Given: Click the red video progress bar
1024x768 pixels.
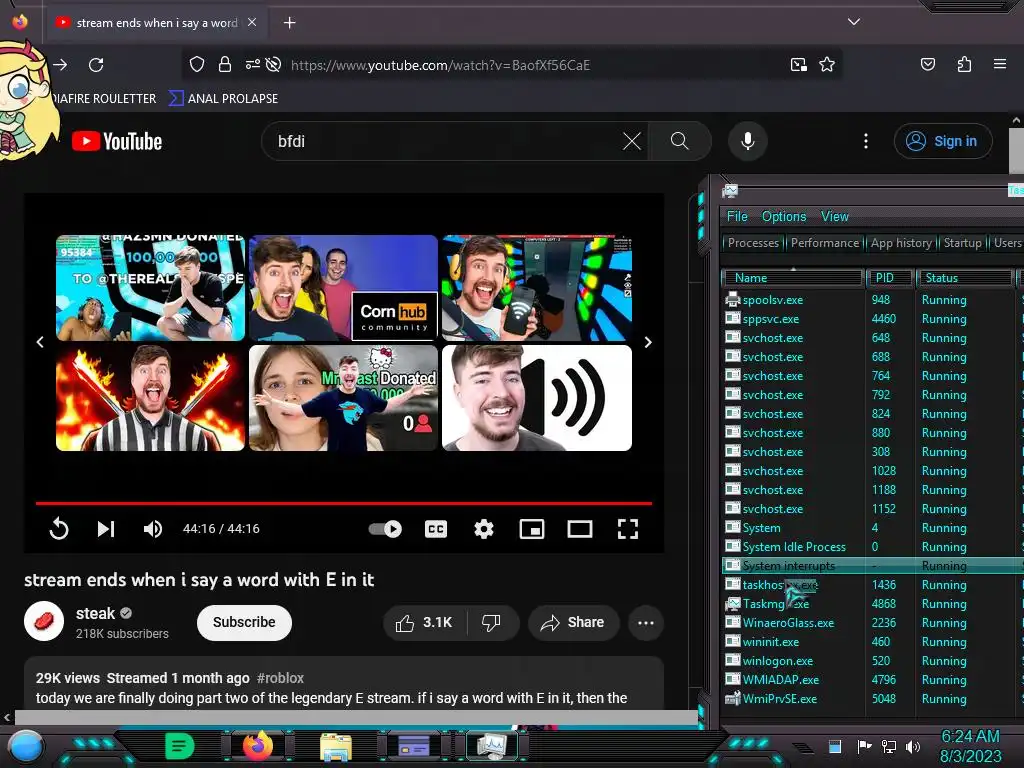Looking at the screenshot, I should [344, 504].
